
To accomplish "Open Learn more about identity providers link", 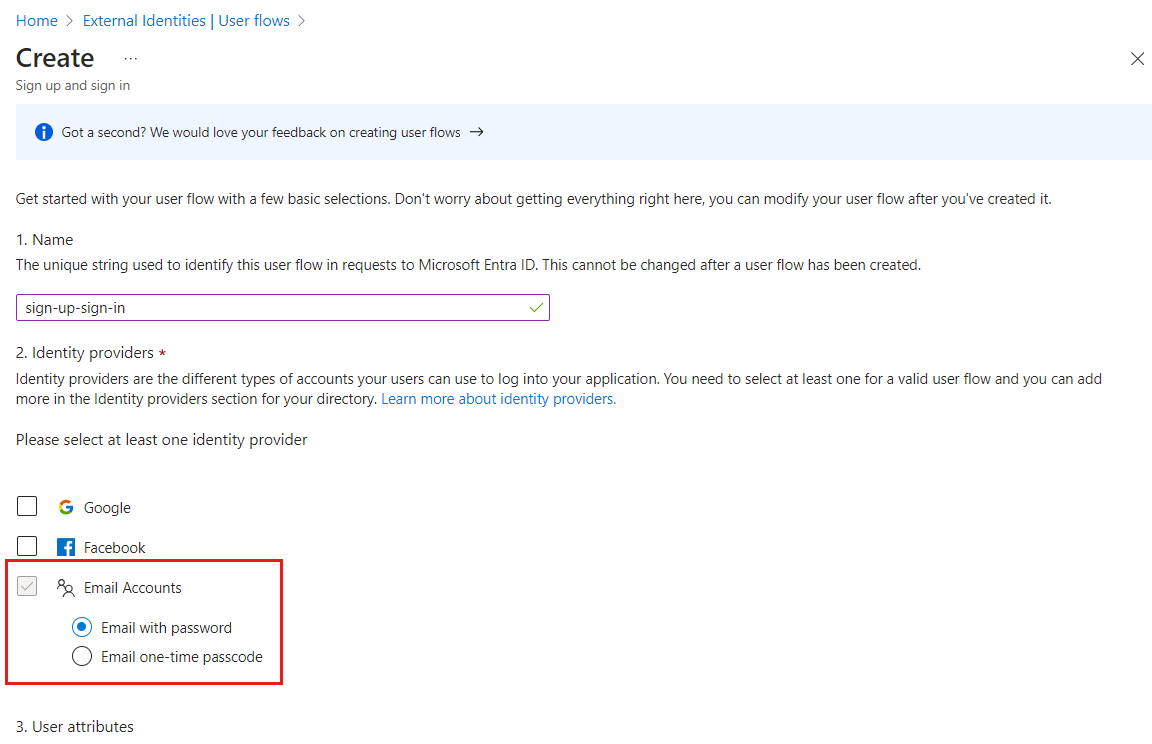I will (x=497, y=398).
